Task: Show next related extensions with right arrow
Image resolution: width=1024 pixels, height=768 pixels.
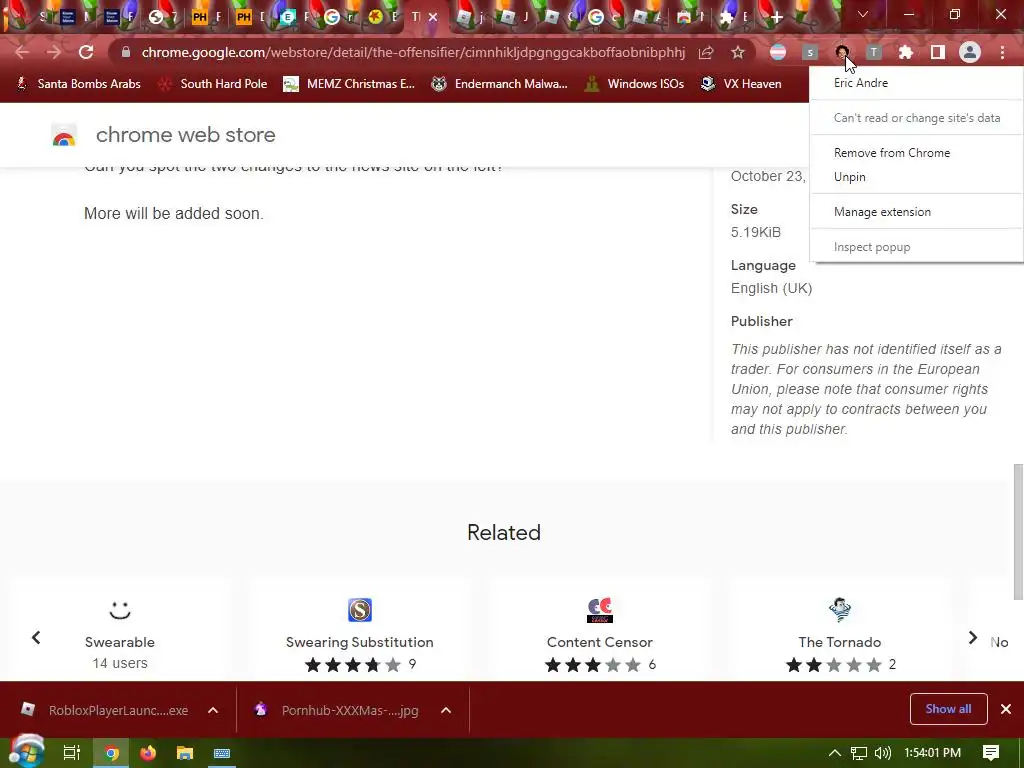Action: coord(972,637)
